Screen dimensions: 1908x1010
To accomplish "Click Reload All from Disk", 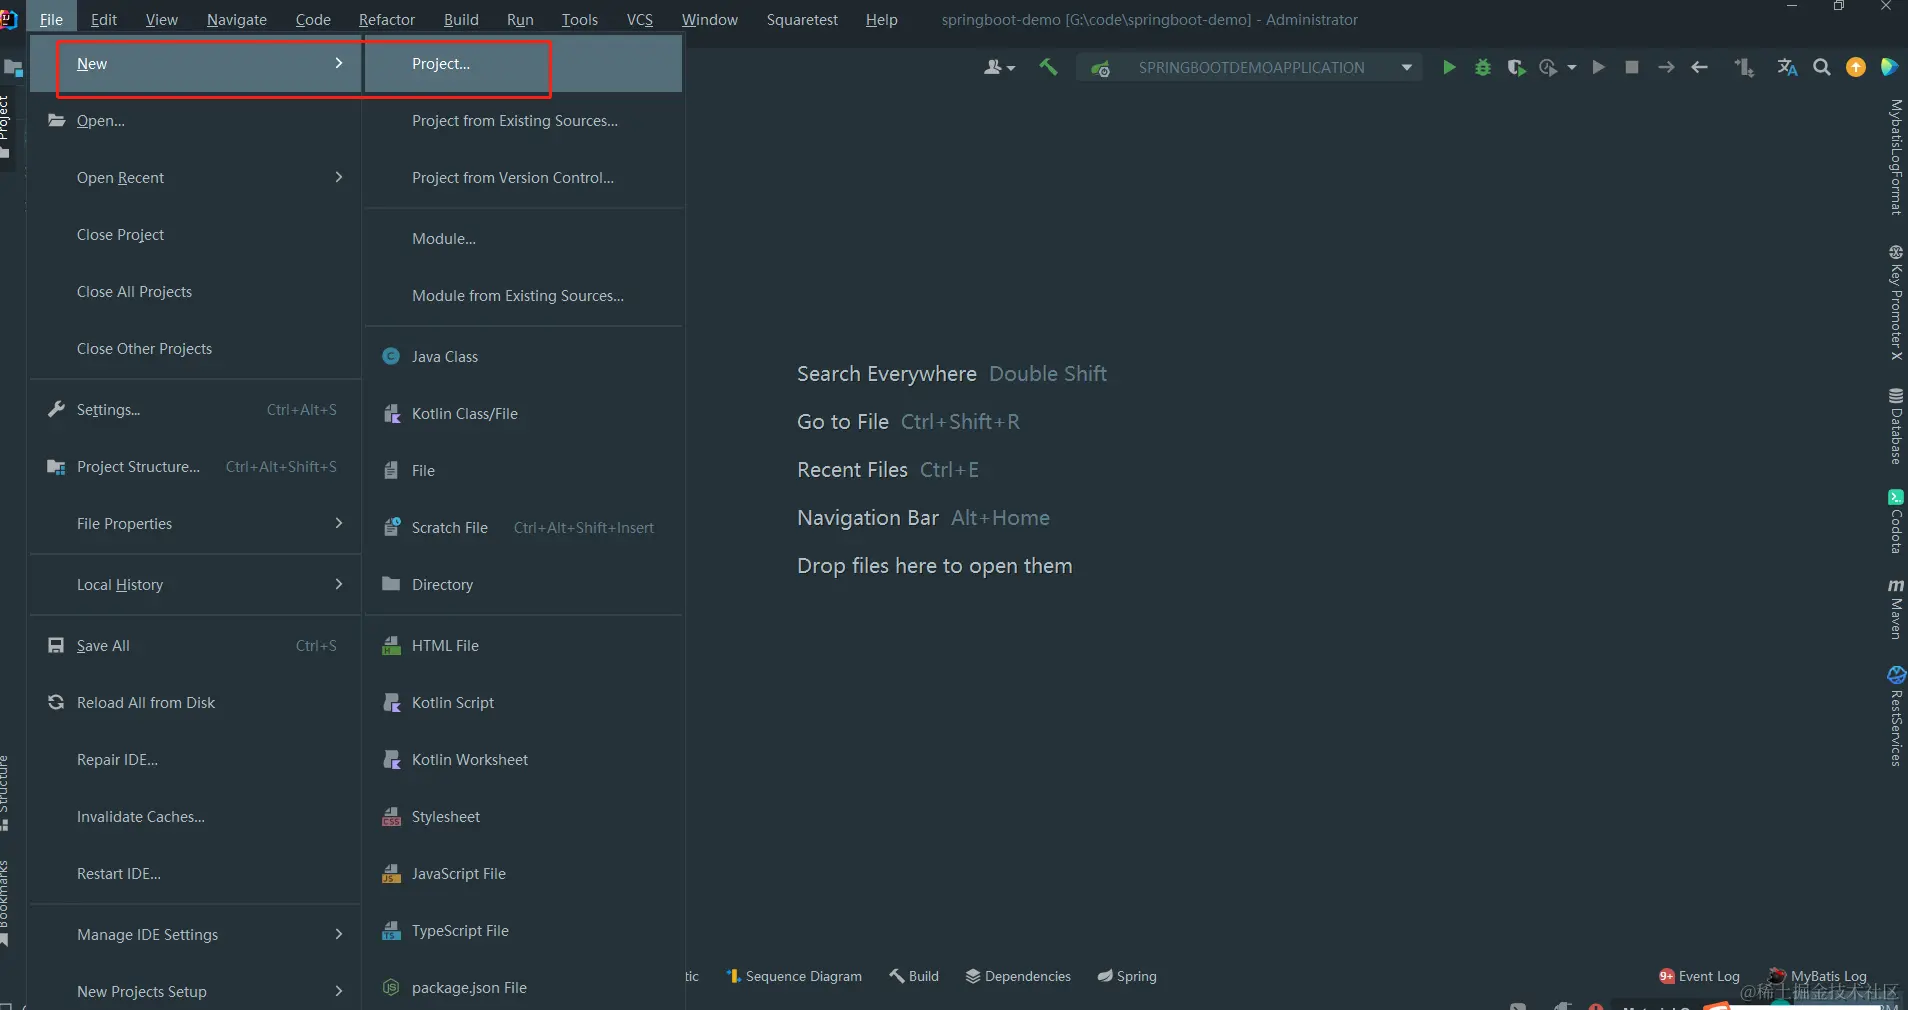I will [195, 703].
